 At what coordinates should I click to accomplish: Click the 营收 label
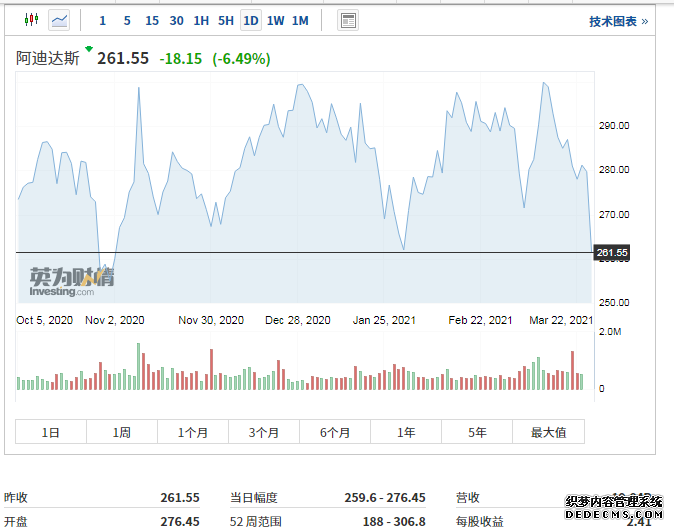tap(468, 498)
